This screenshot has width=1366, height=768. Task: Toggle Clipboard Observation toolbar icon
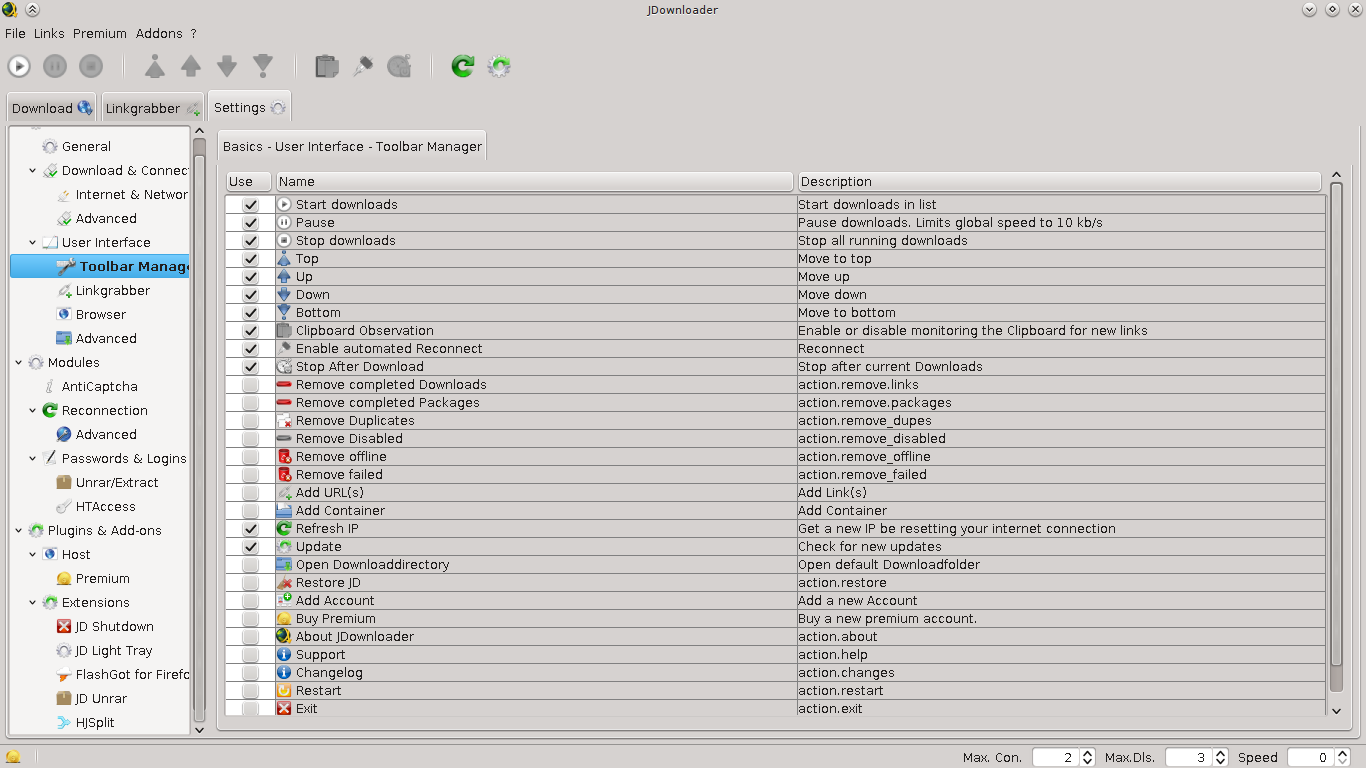(327, 66)
